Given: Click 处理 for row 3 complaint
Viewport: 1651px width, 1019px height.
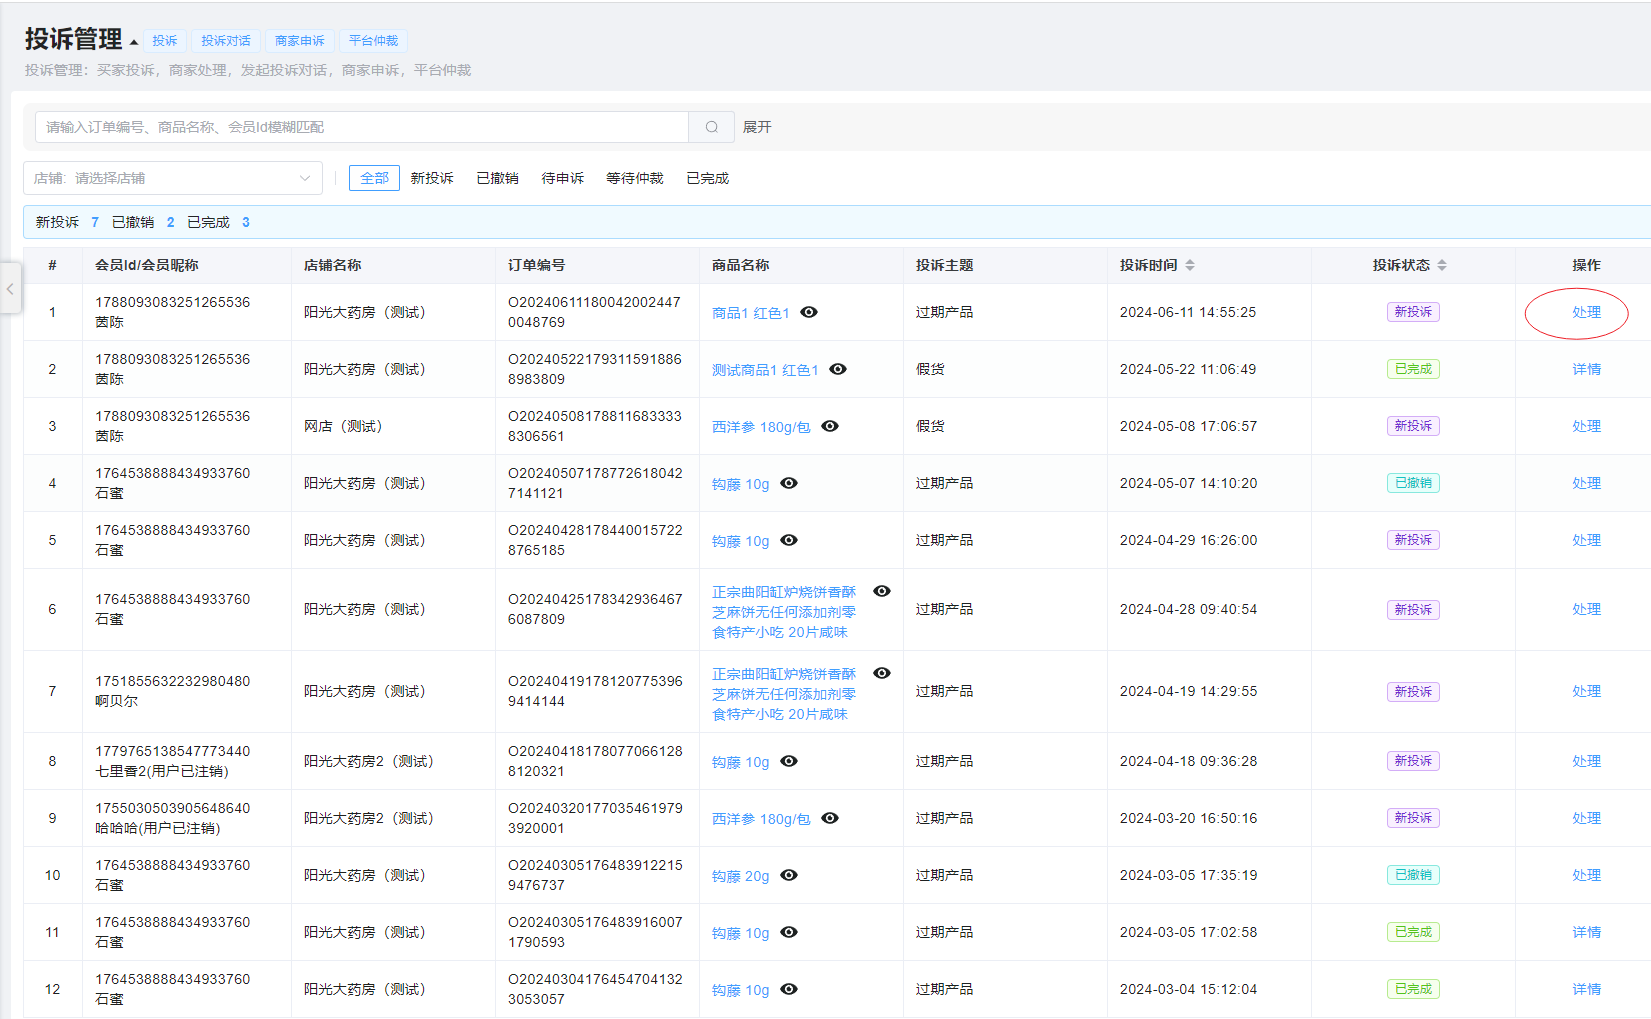Looking at the screenshot, I should pos(1586,426).
